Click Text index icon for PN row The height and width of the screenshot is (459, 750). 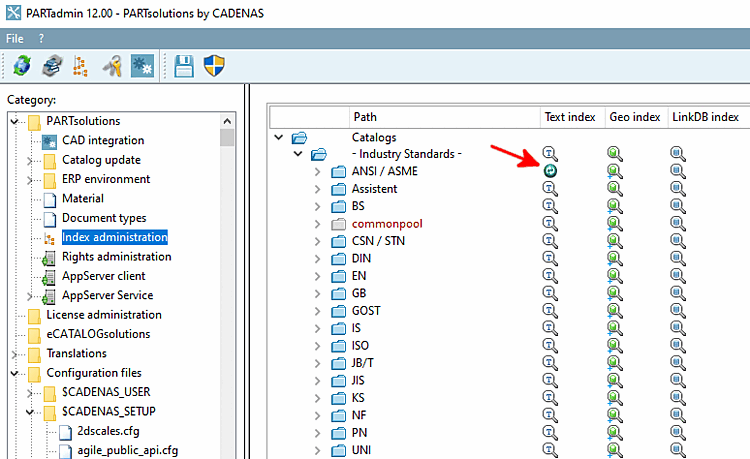[x=550, y=432]
